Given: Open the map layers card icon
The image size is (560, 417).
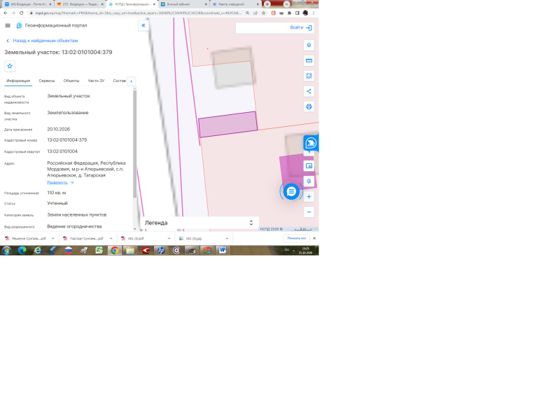Looking at the screenshot, I should [309, 60].
